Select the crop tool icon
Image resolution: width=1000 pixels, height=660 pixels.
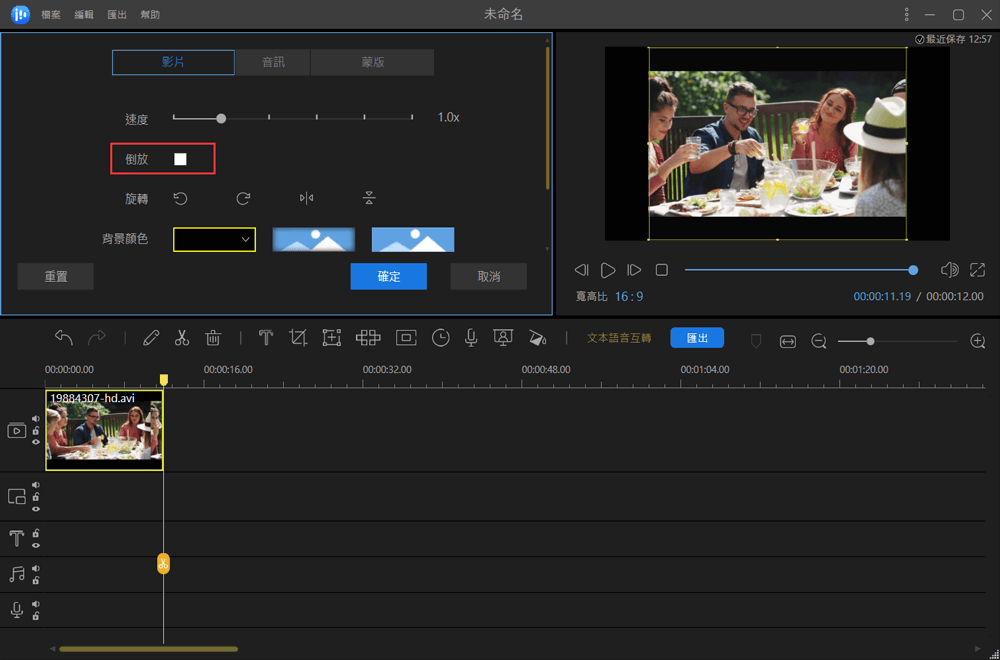[x=298, y=339]
